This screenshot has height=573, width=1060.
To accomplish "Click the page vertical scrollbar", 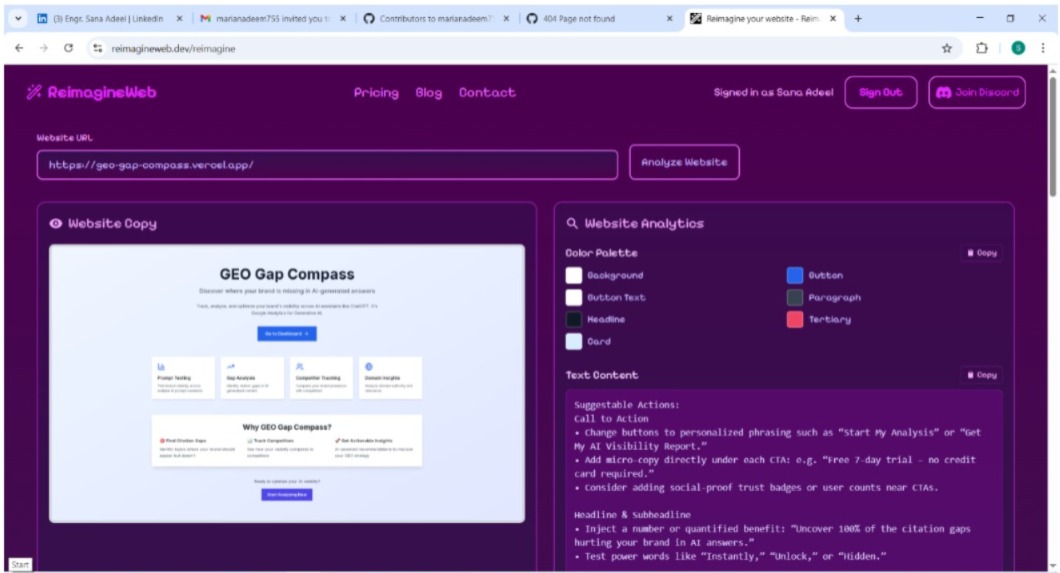I will pos(1053,135).
